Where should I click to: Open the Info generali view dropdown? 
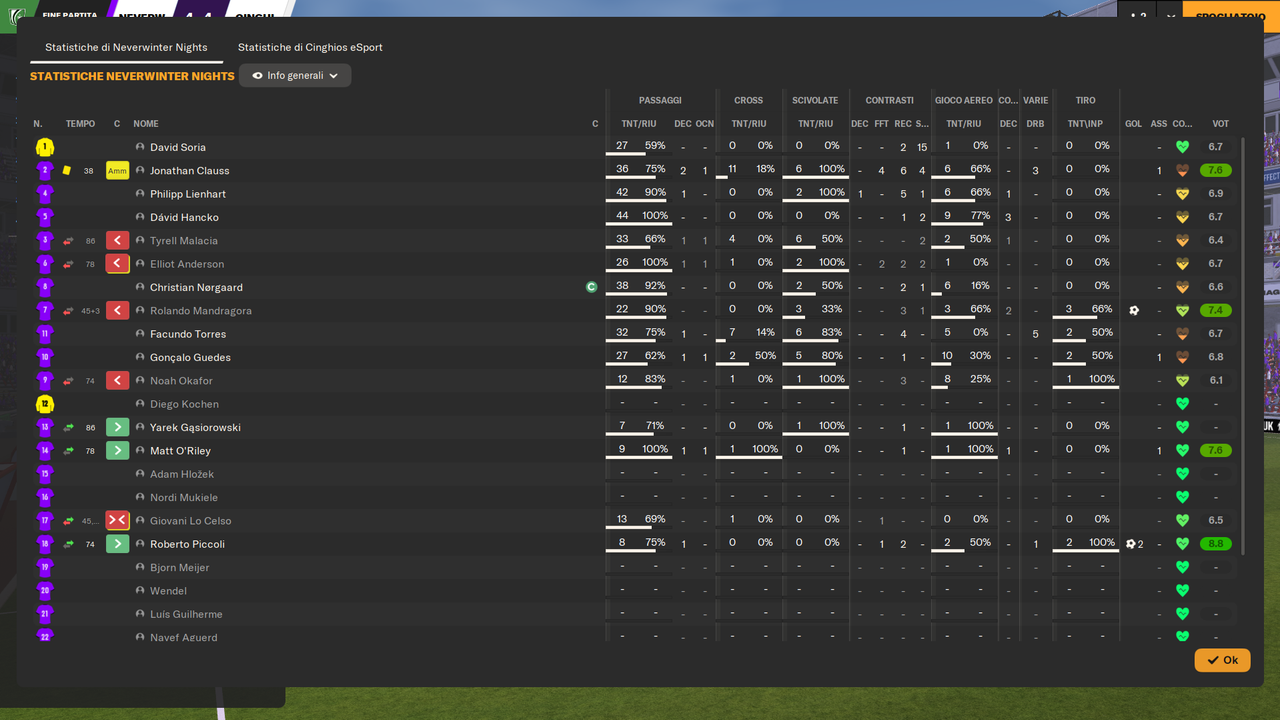click(x=295, y=76)
